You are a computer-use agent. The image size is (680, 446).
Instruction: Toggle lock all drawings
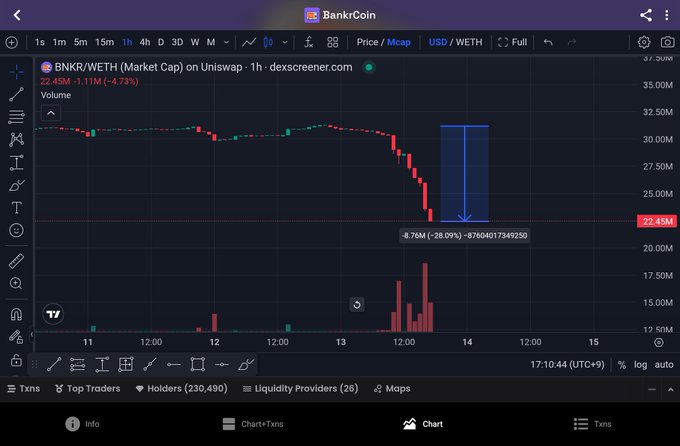coord(16,360)
